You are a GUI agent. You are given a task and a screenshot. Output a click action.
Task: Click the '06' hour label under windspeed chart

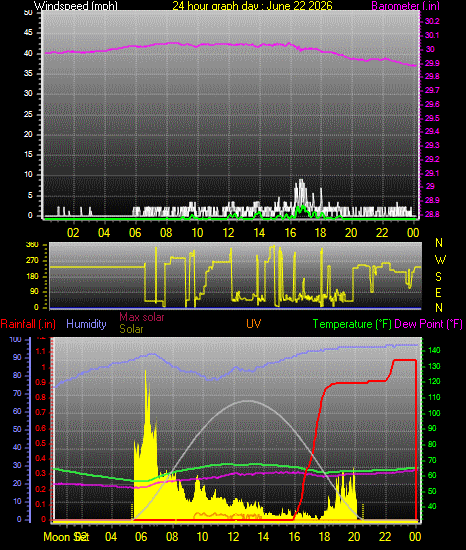click(x=135, y=233)
